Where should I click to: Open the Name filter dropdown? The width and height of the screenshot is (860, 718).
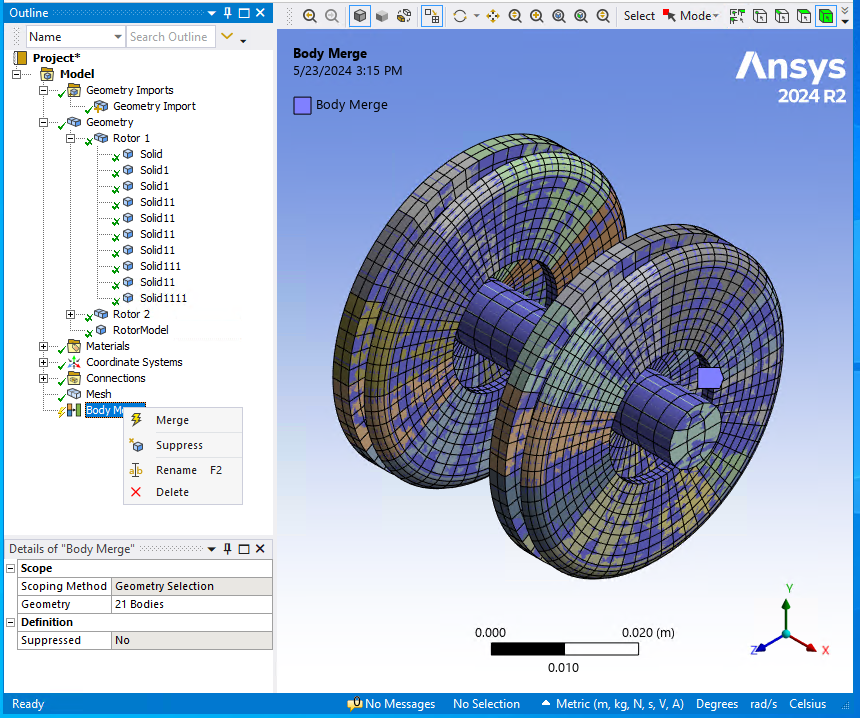(115, 37)
